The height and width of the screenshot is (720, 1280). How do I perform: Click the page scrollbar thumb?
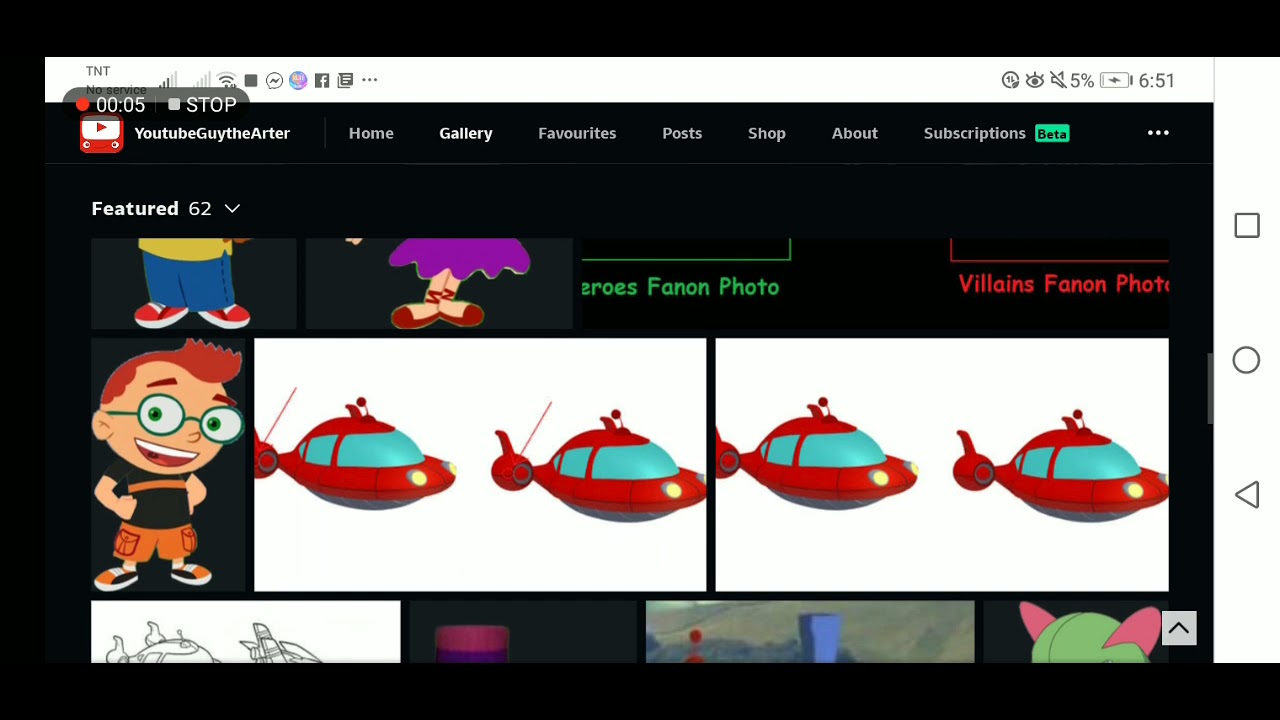click(x=1210, y=389)
